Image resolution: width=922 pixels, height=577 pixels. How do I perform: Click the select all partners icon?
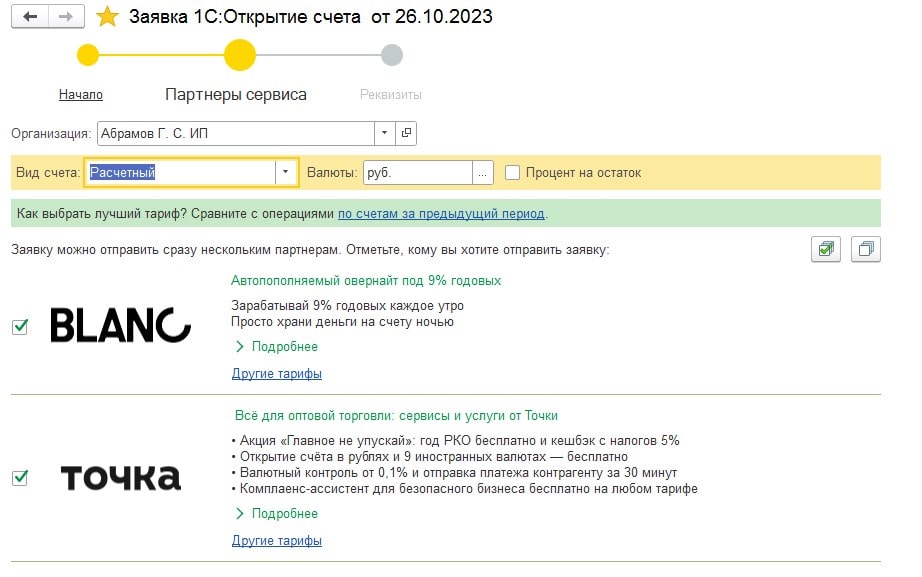[826, 249]
